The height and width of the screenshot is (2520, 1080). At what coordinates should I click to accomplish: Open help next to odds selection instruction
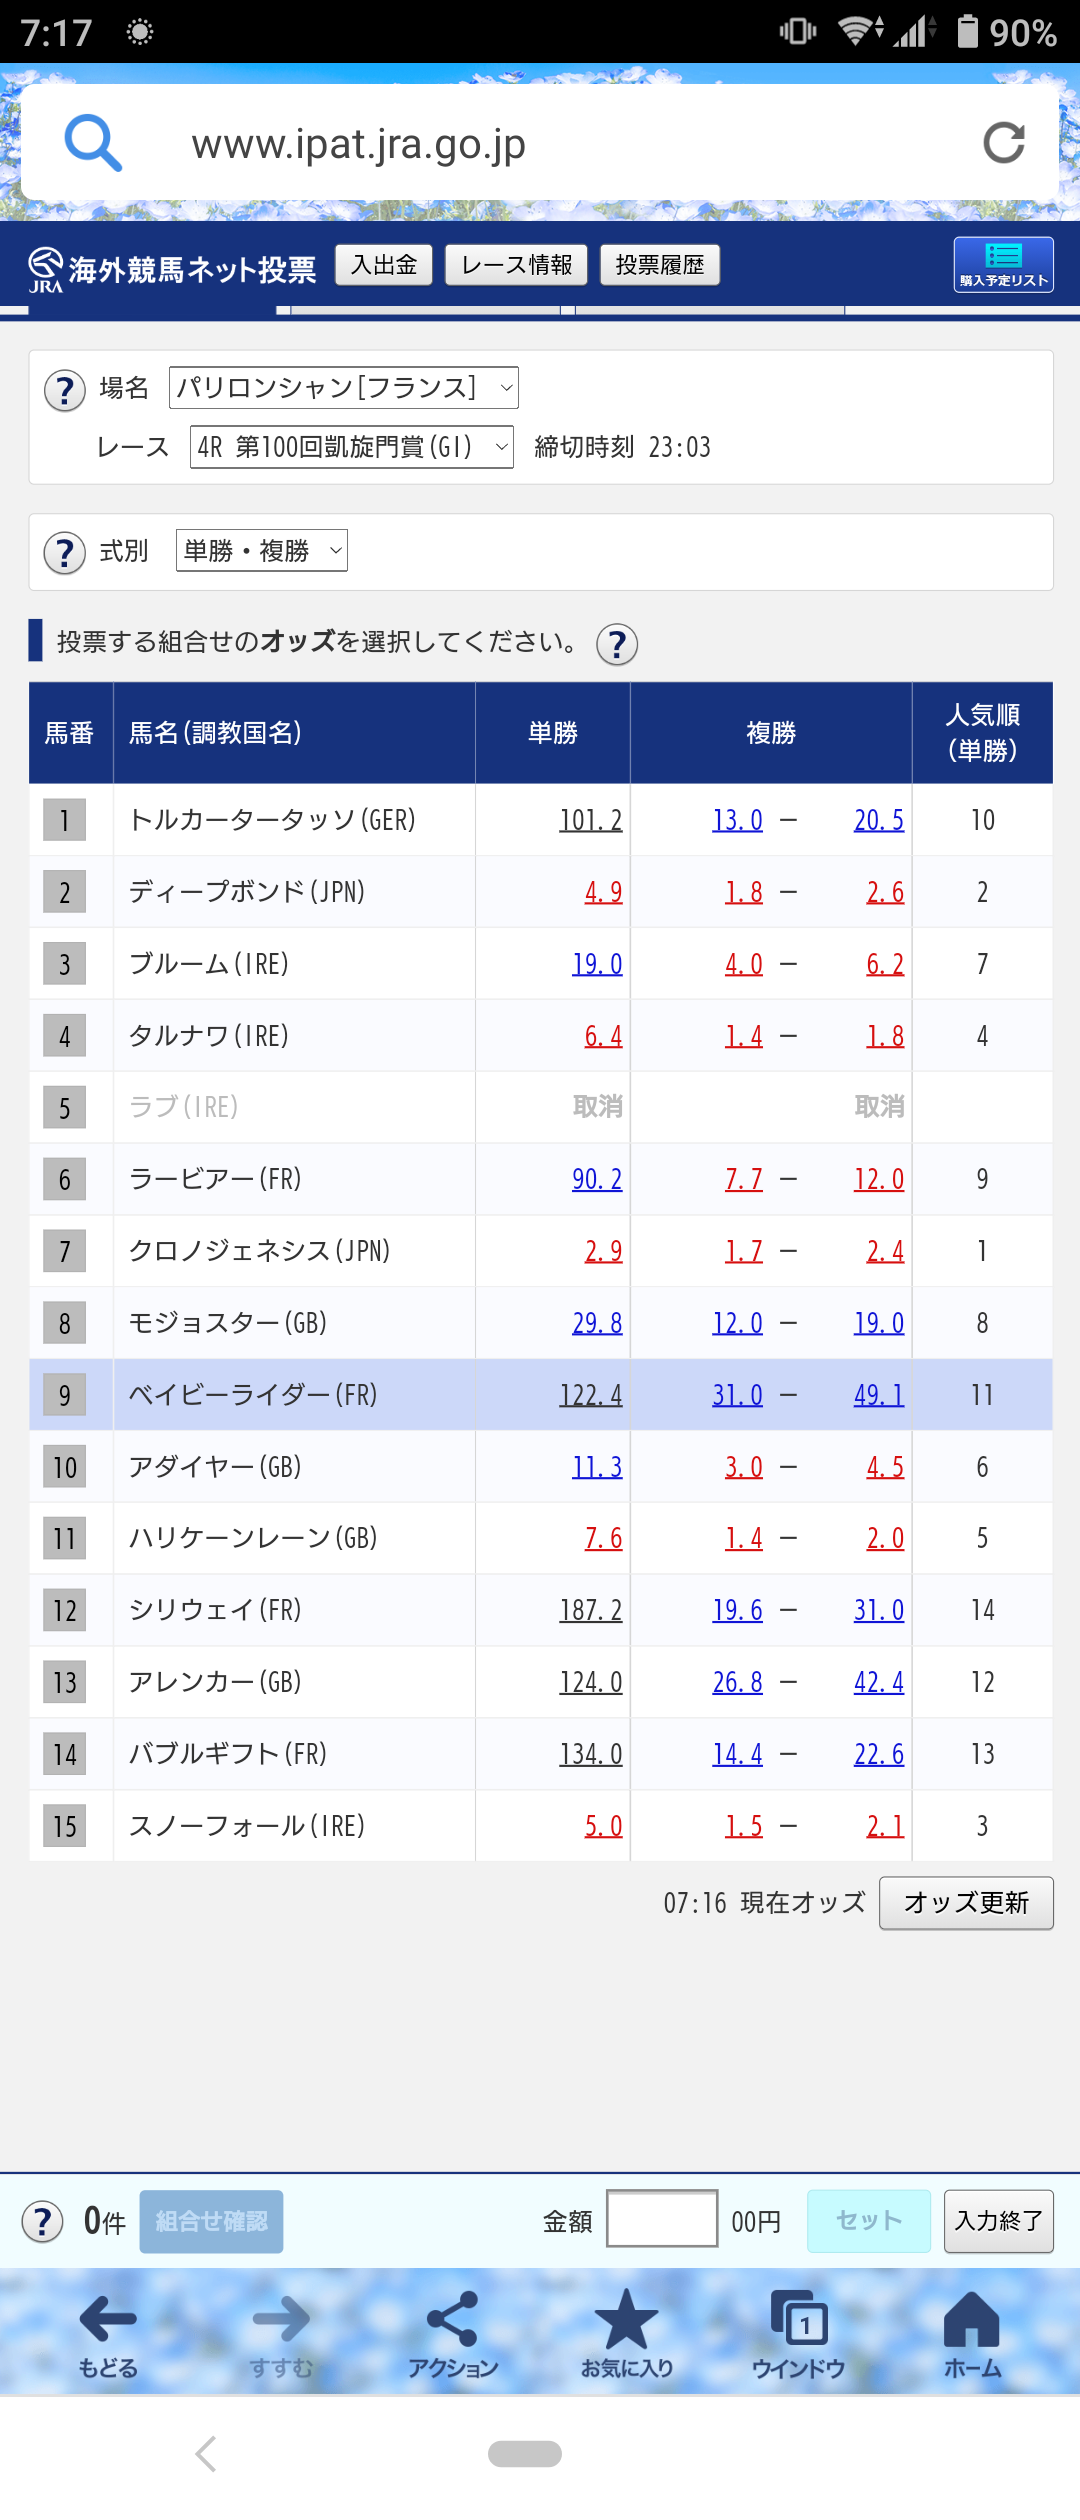617,645
